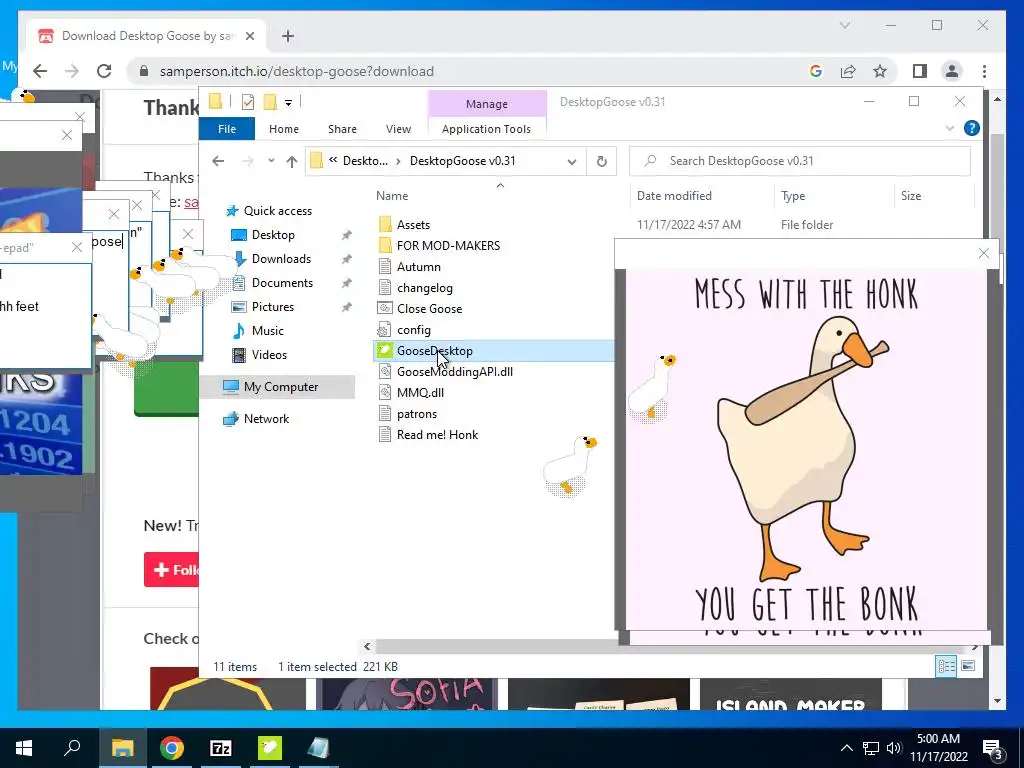This screenshot has width=1024, height=768.
Task: Open File Explorer help
Action: pos(971,129)
